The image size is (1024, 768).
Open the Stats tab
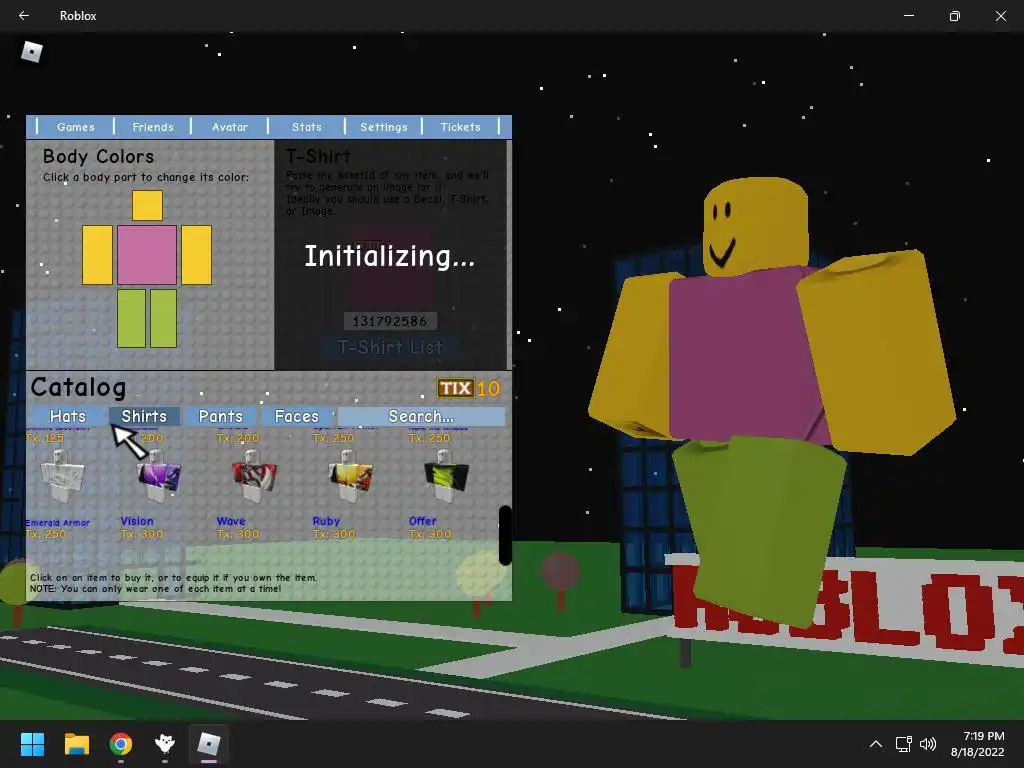point(307,127)
